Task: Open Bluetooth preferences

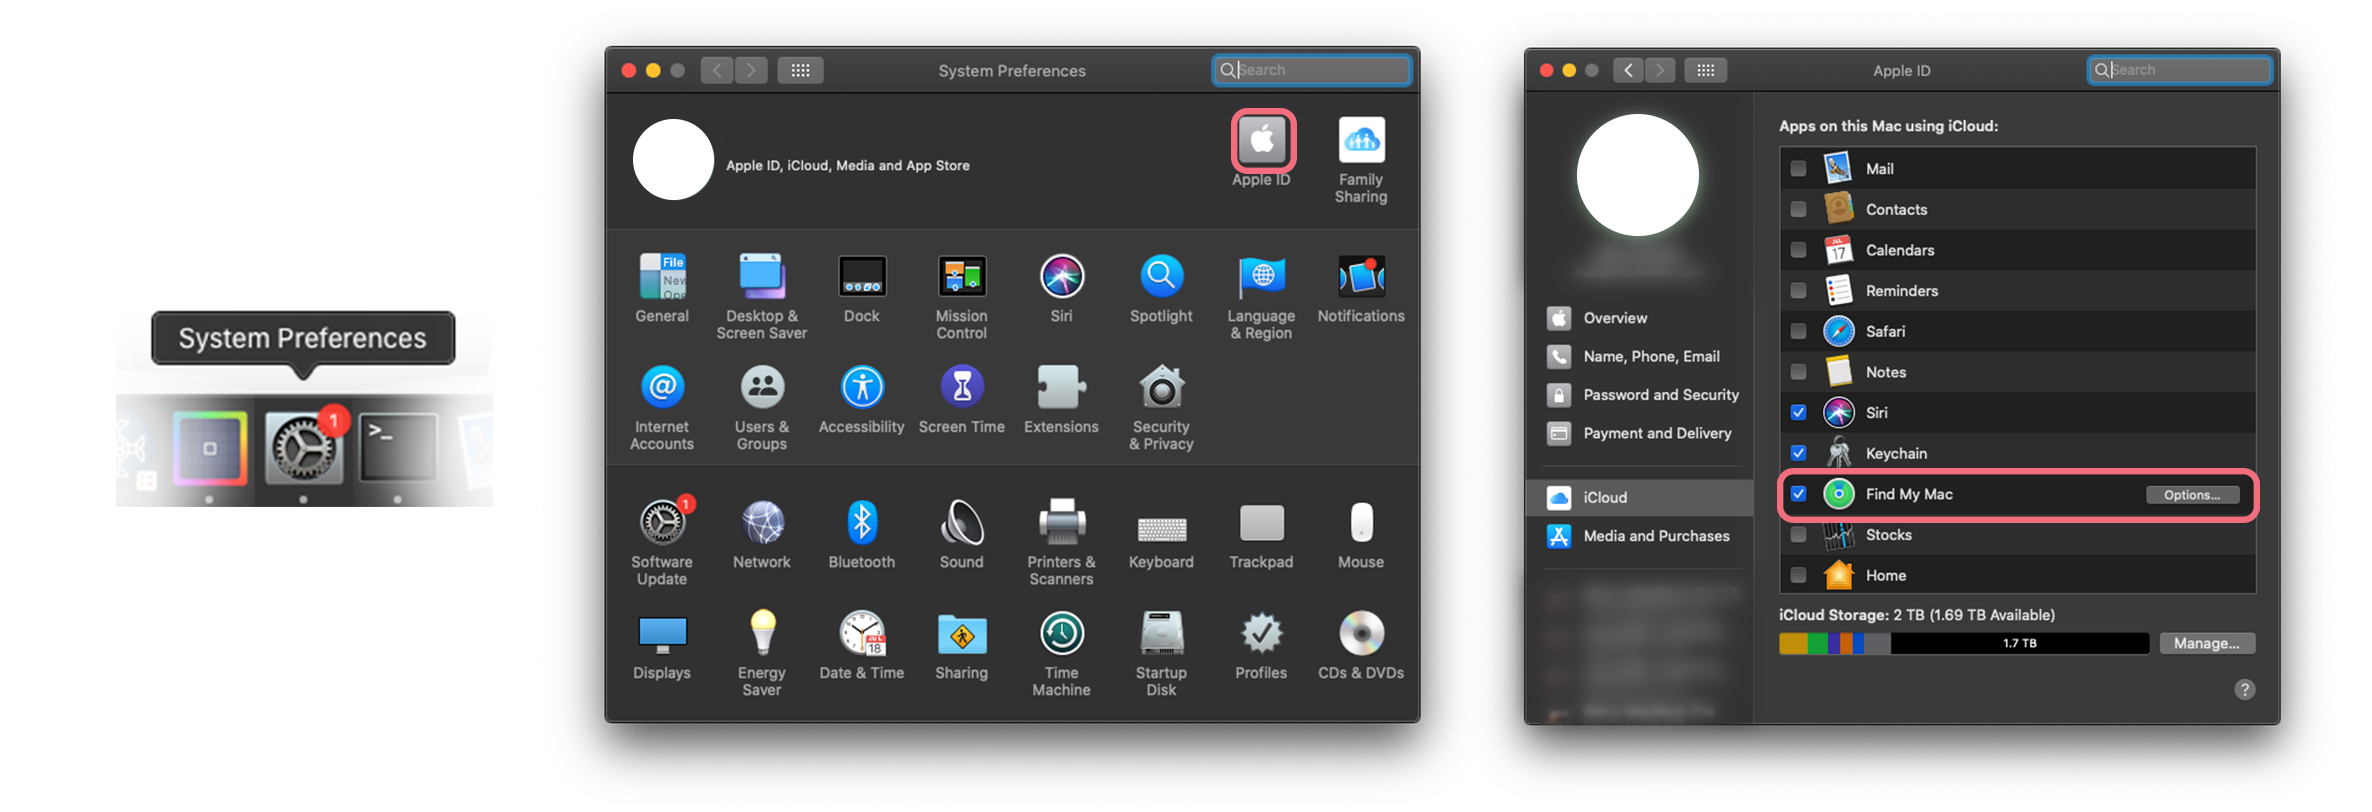Action: pos(862,522)
